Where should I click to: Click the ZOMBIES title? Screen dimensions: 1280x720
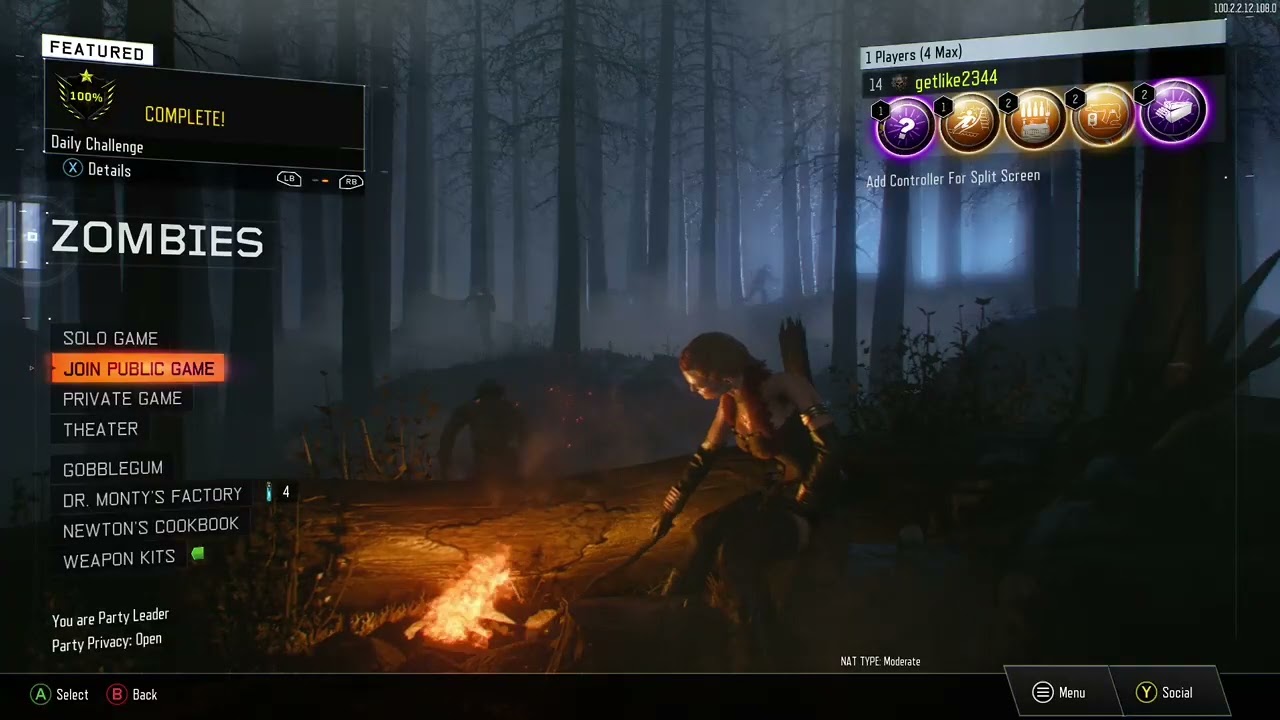[157, 239]
